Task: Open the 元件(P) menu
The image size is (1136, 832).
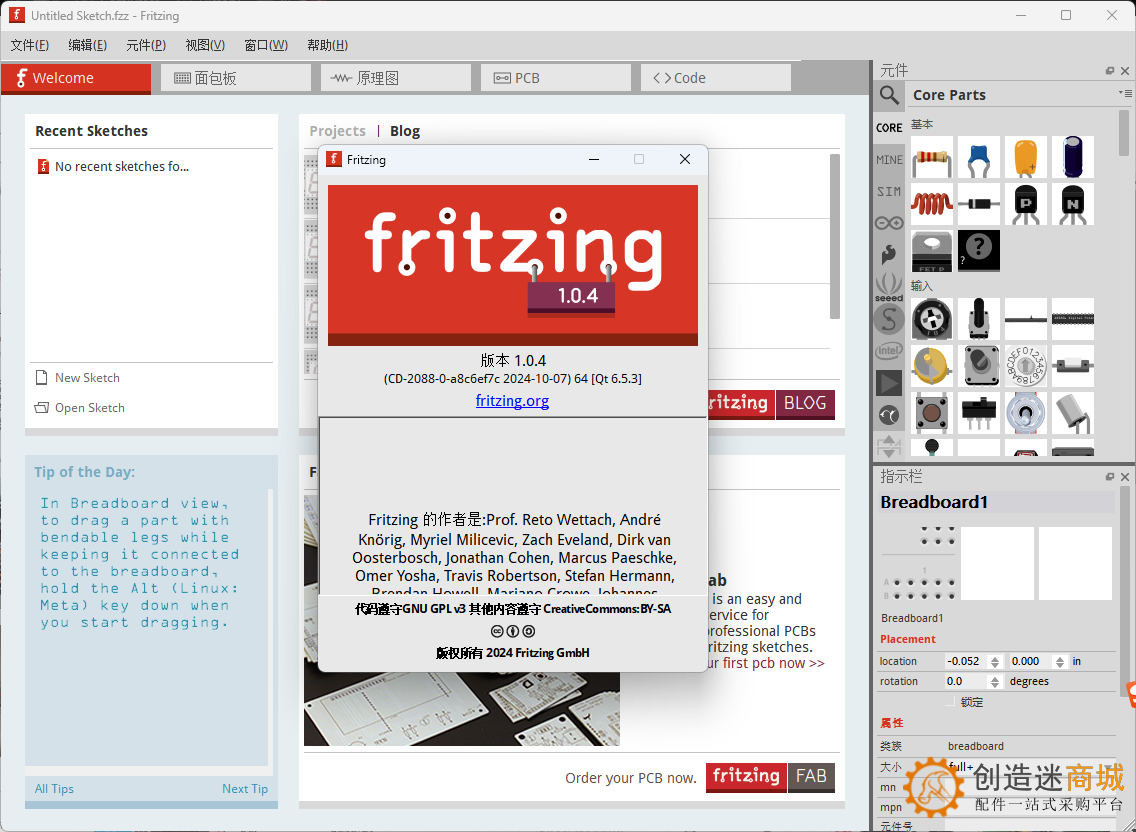Action: click(x=146, y=45)
